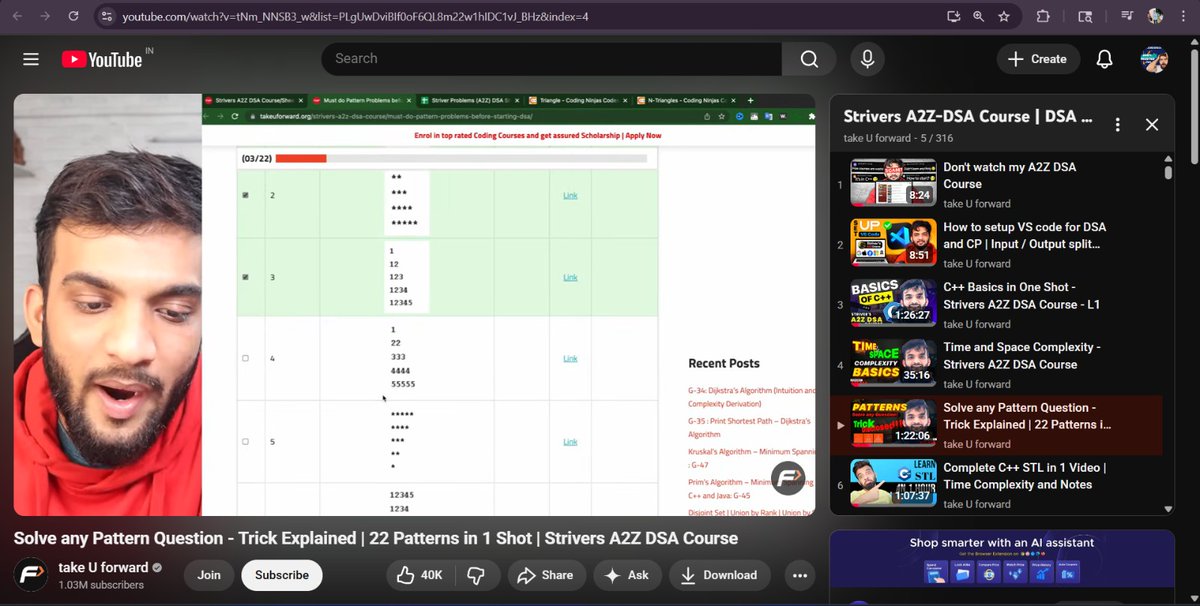
Task: View site information icon in address bar
Action: [x=108, y=17]
